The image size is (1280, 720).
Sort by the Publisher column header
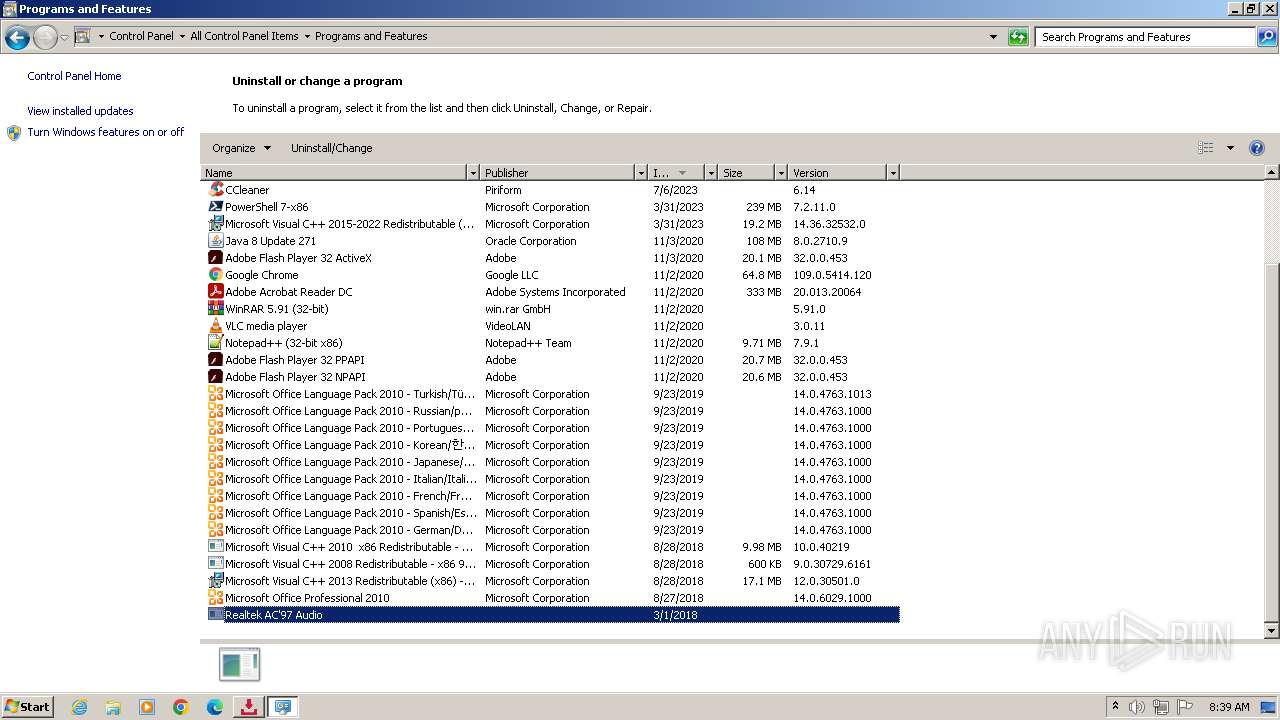coord(558,173)
